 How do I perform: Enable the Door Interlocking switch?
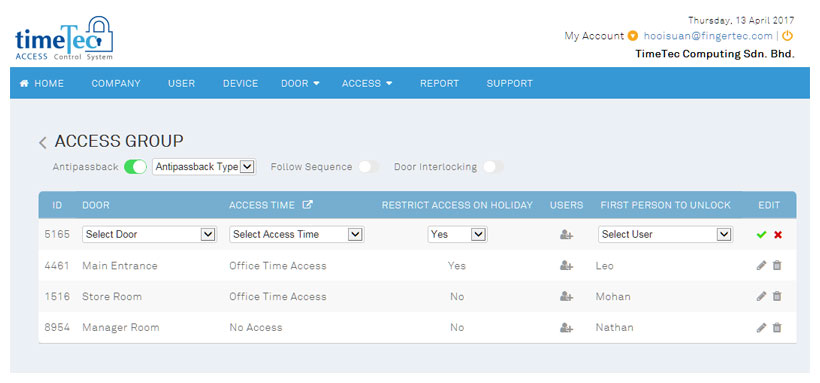tap(493, 167)
